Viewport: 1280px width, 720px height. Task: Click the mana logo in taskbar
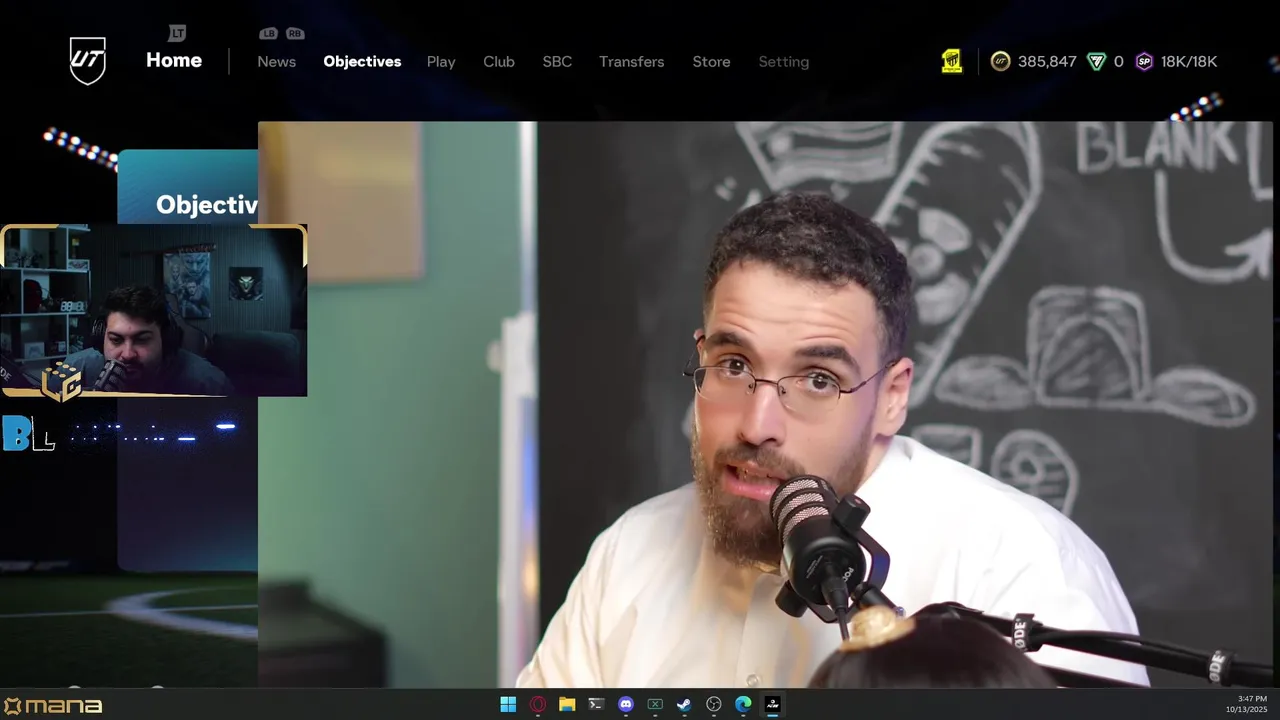coord(53,706)
